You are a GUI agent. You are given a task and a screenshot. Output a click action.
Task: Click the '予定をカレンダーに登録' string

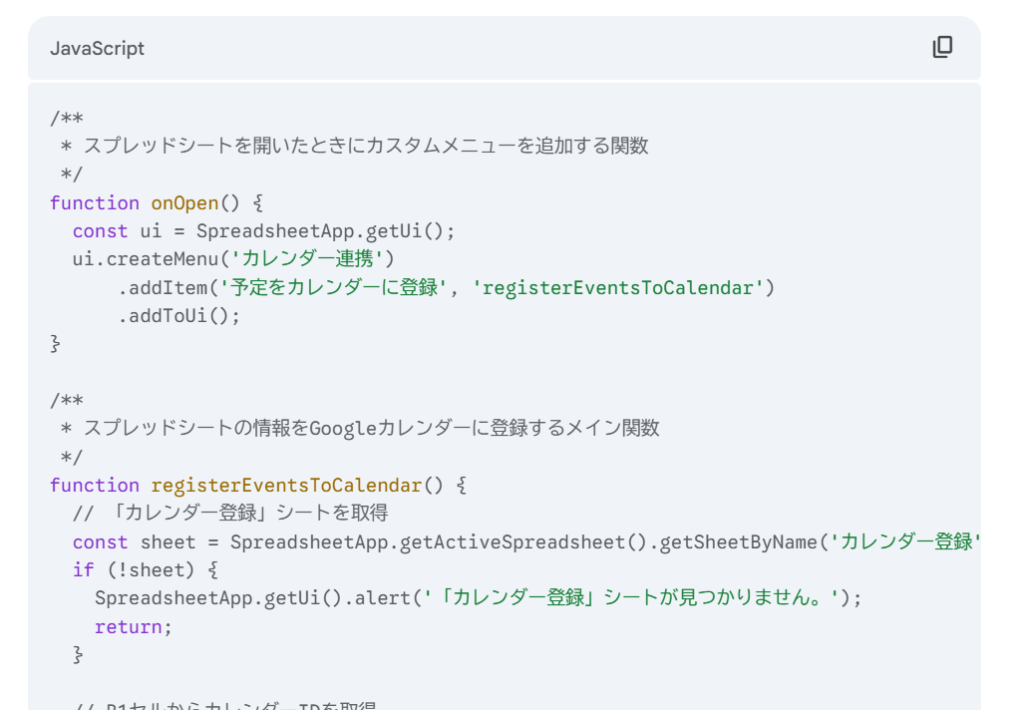(x=336, y=288)
